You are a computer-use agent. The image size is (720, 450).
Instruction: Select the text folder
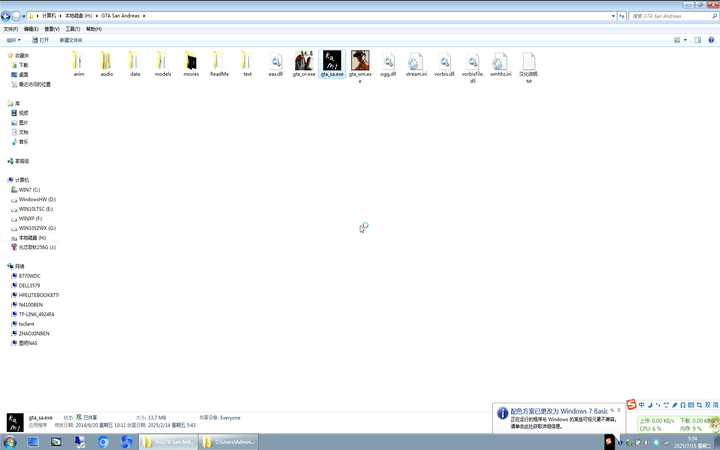(x=247, y=64)
